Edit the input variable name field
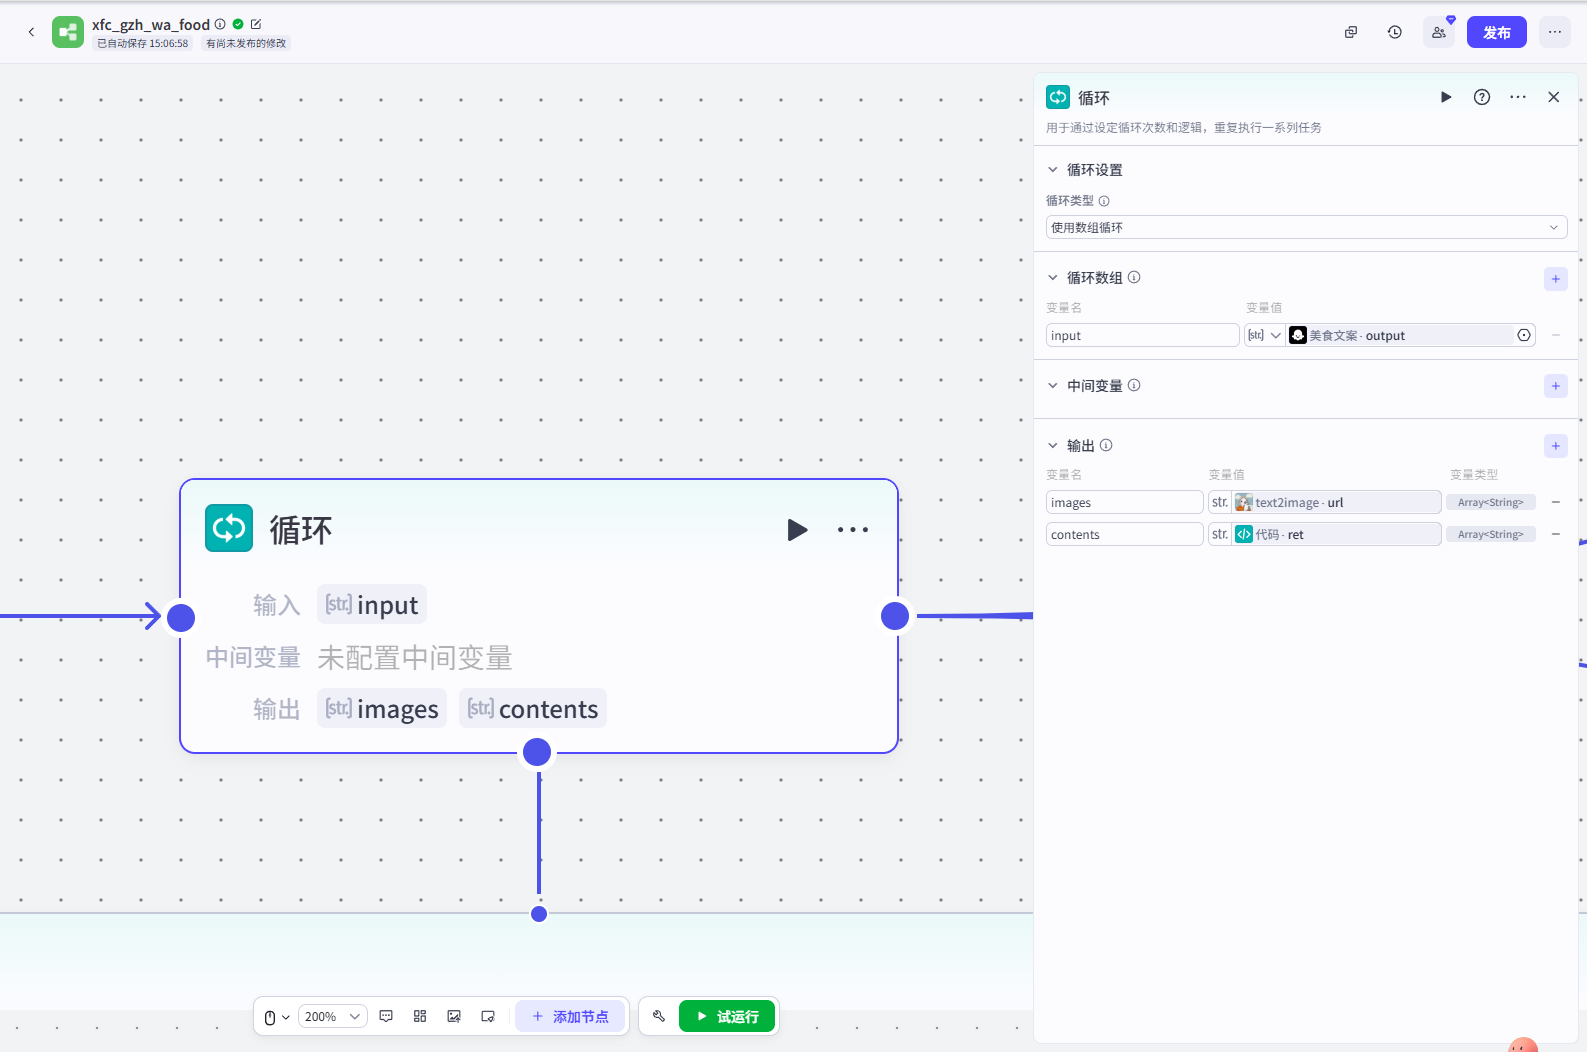The height and width of the screenshot is (1052, 1587). [1142, 335]
